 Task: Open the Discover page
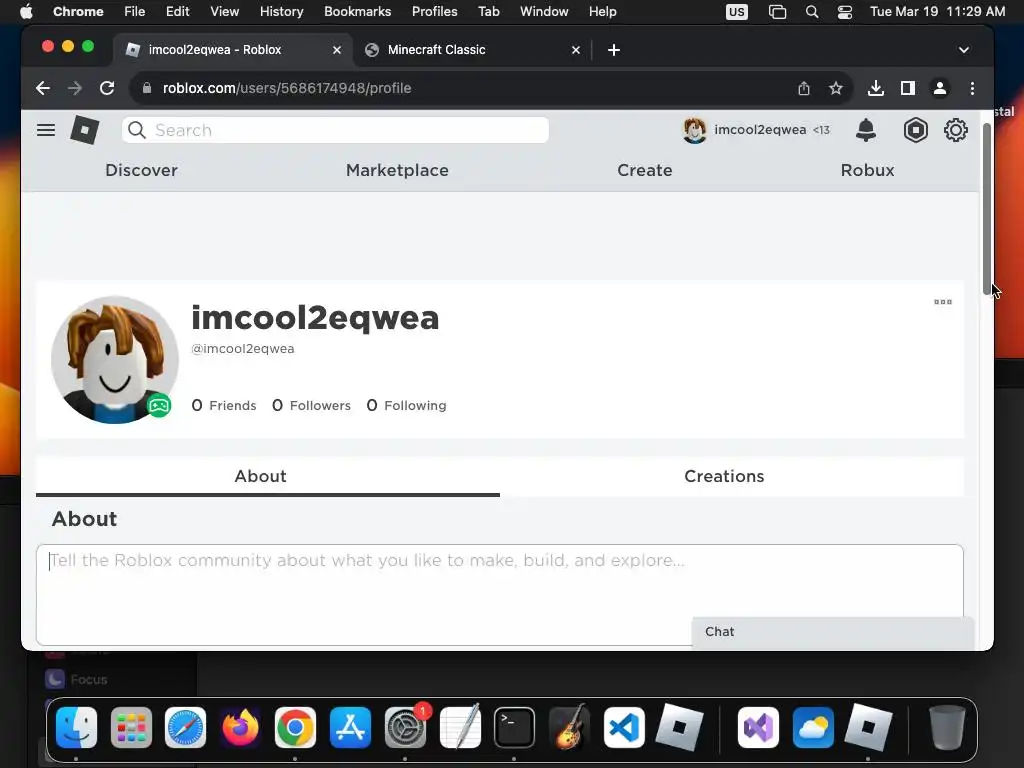click(141, 170)
